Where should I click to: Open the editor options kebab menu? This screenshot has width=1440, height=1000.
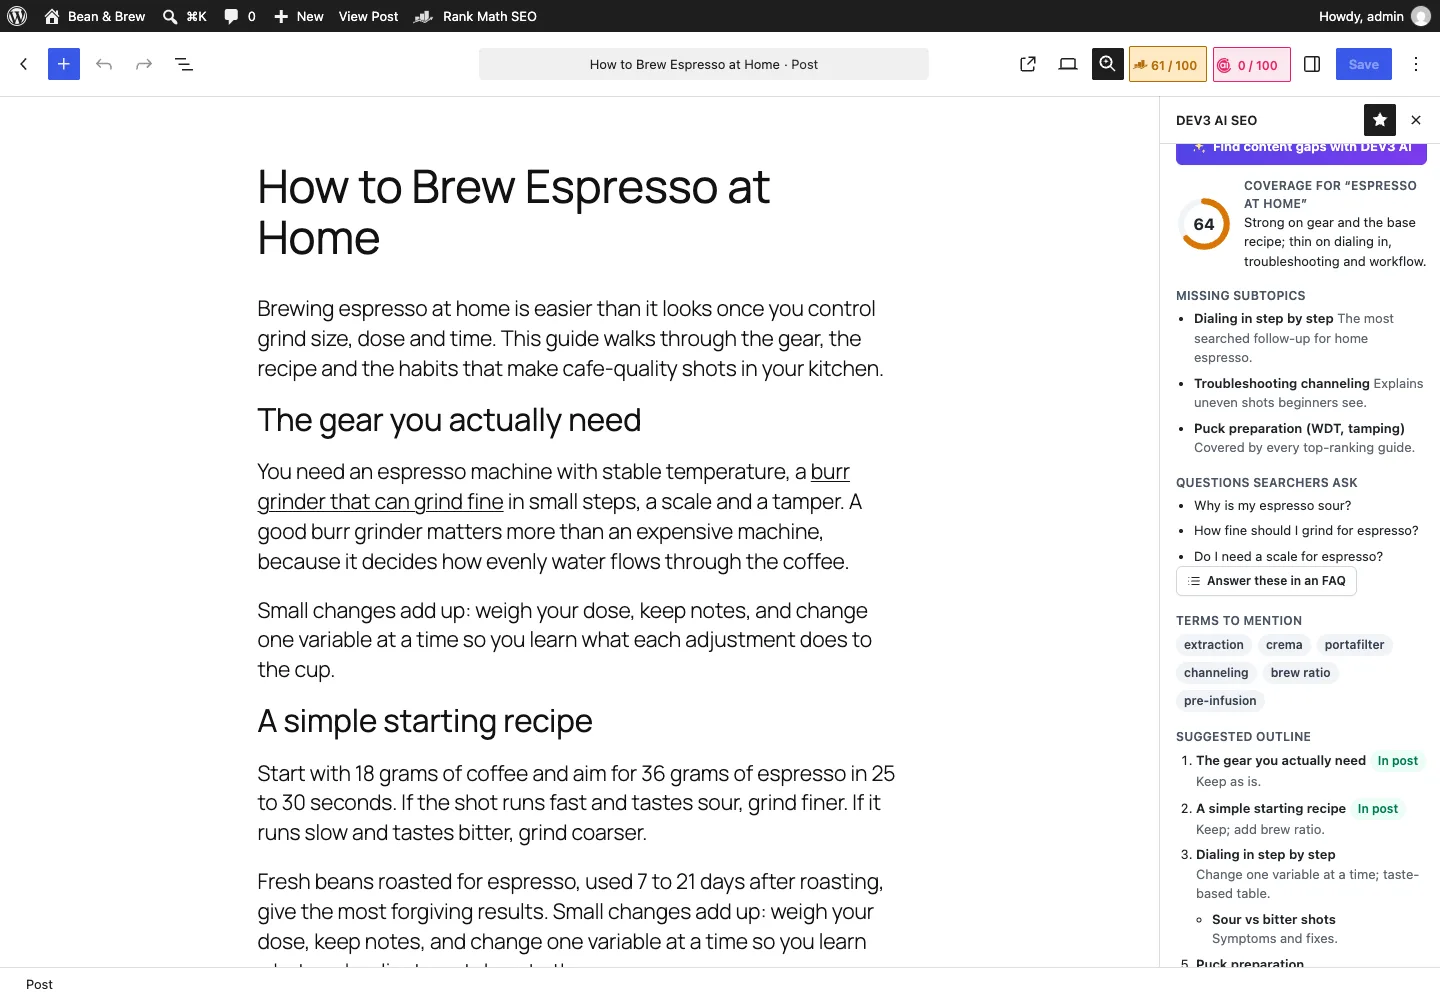(x=1416, y=64)
